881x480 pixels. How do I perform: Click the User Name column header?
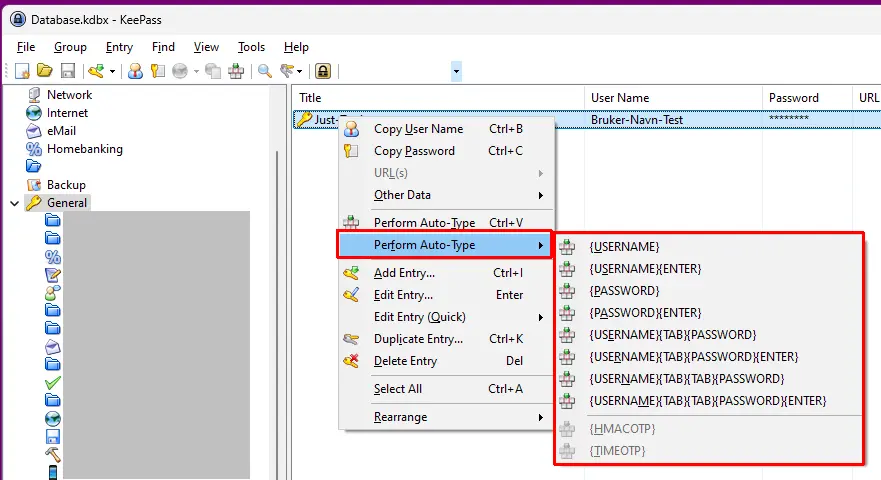pyautogui.click(x=673, y=98)
